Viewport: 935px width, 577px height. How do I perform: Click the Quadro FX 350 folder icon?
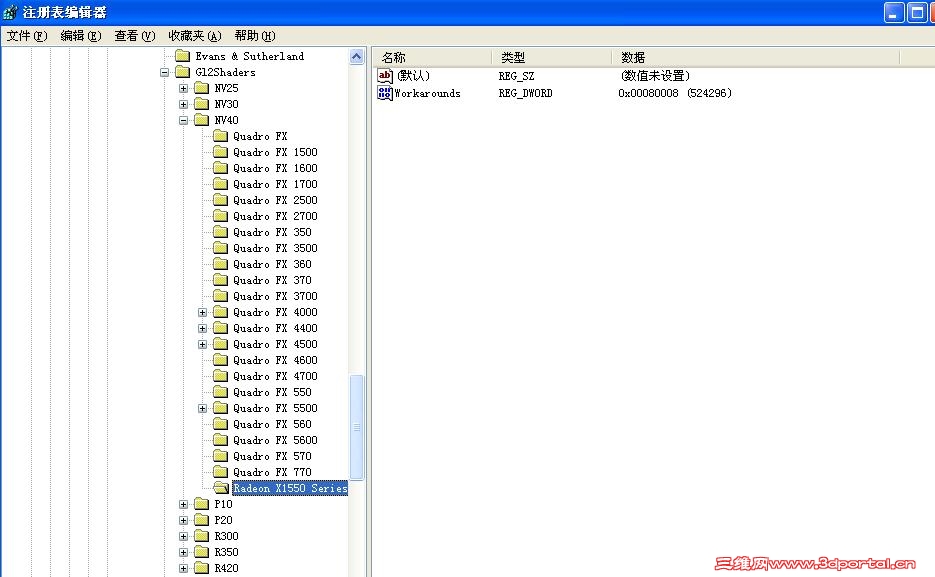coord(221,232)
